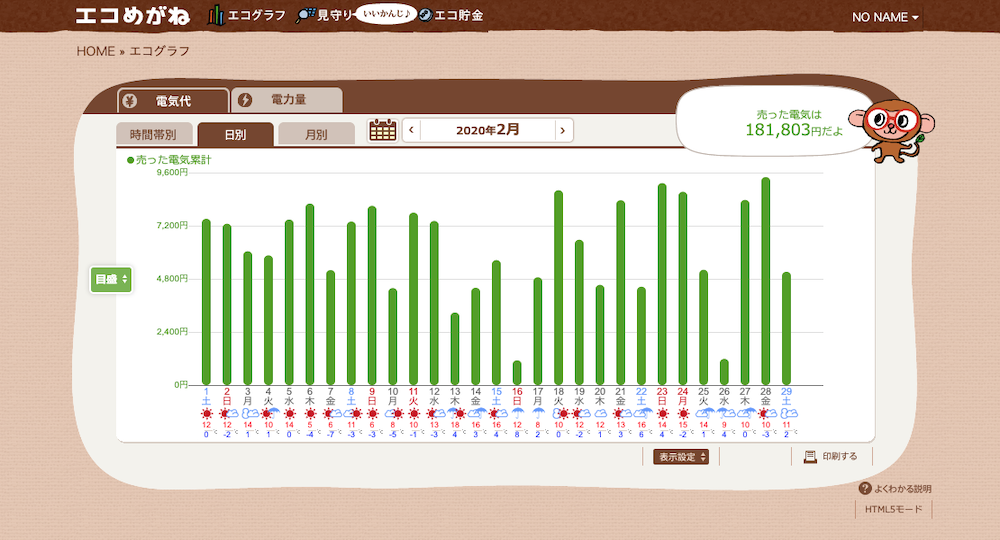This screenshot has height=540, width=1000.
Task: Select the bar for February 23
Action: pos(662,284)
